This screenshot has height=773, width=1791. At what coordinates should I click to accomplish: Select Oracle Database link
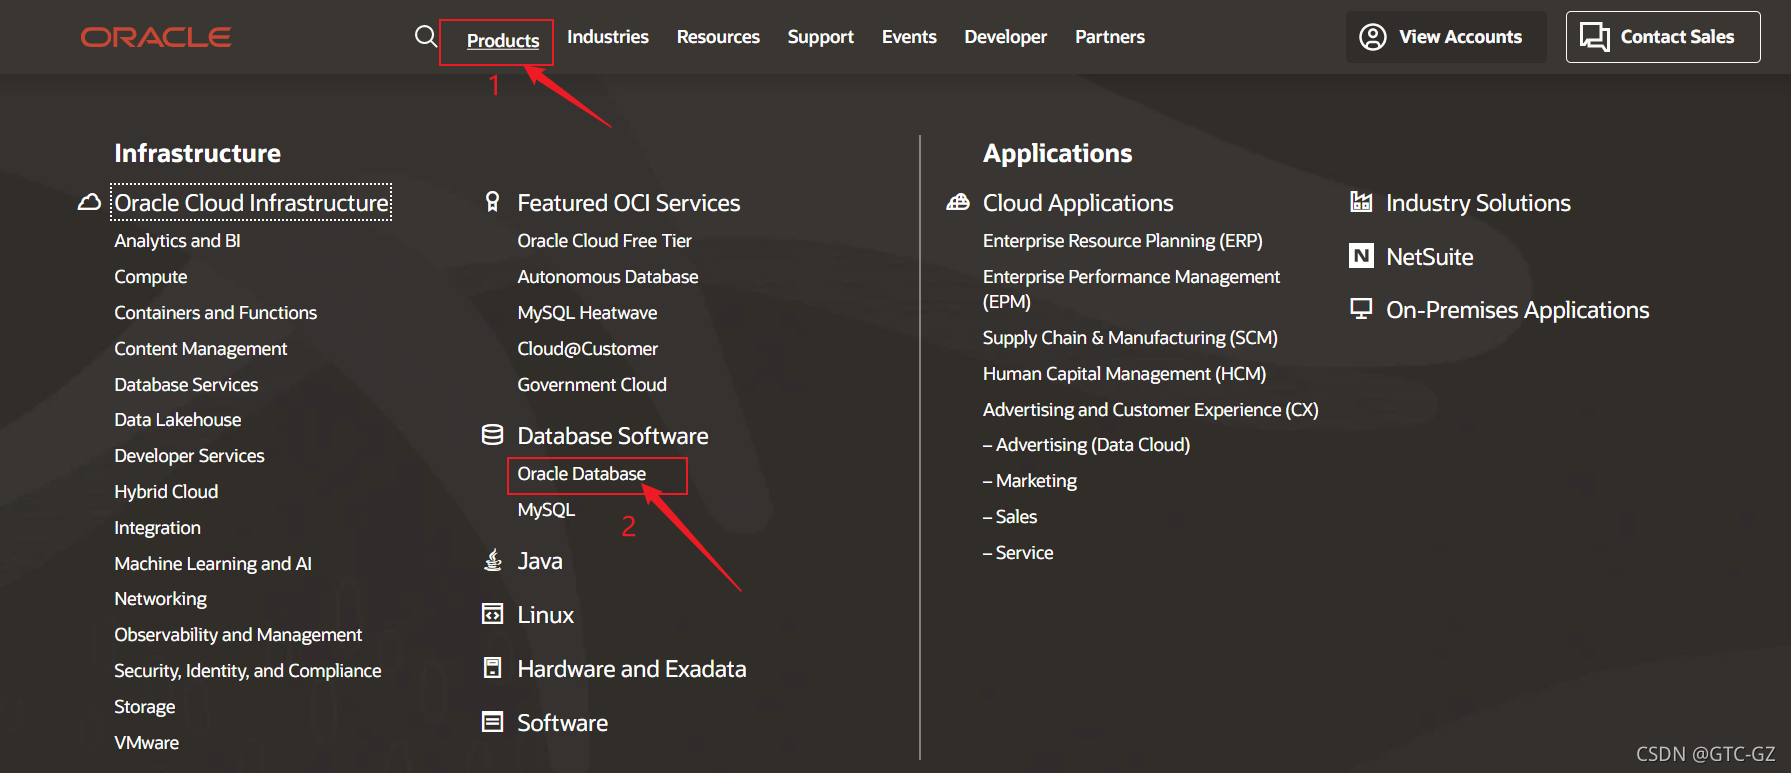click(582, 474)
